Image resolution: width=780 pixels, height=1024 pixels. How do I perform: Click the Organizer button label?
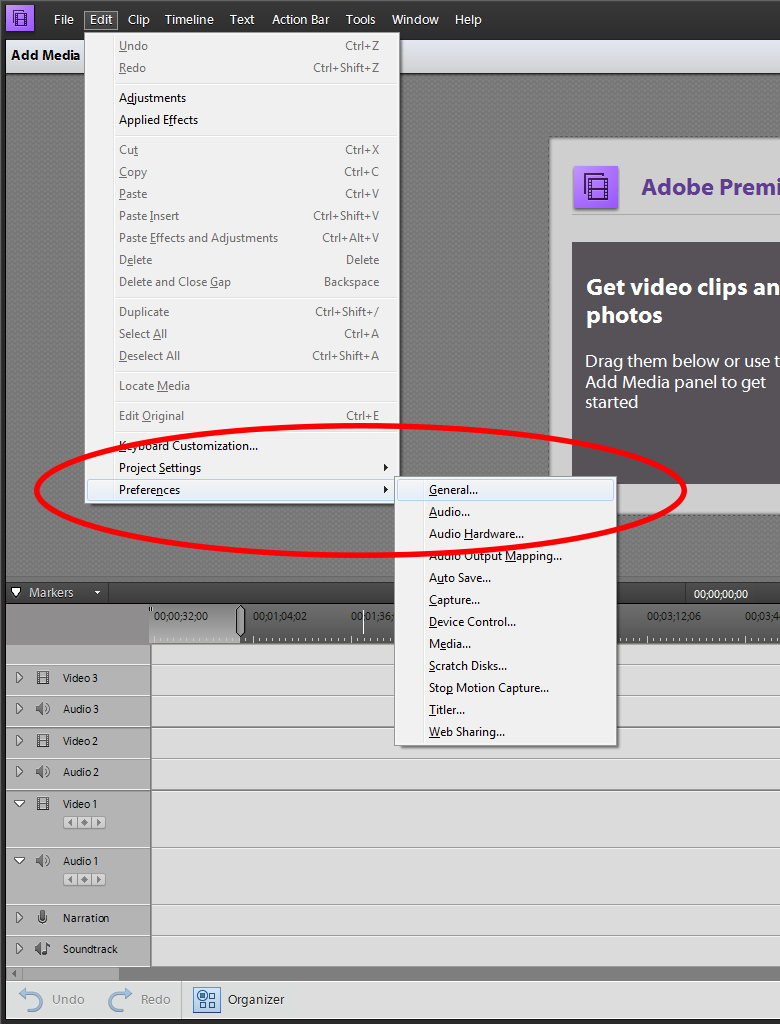coord(255,999)
